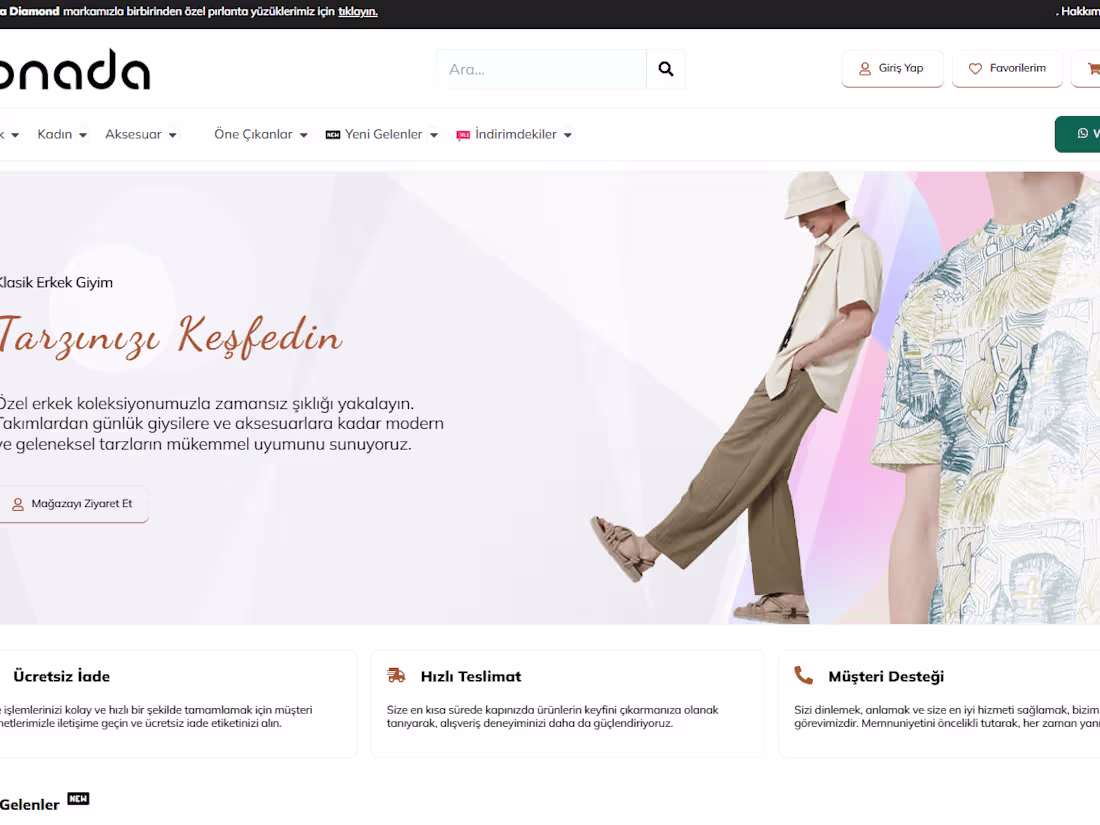This screenshot has height=825, width=1100.
Task: Open the İndirimdekiler menu
Action: pyautogui.click(x=516, y=134)
